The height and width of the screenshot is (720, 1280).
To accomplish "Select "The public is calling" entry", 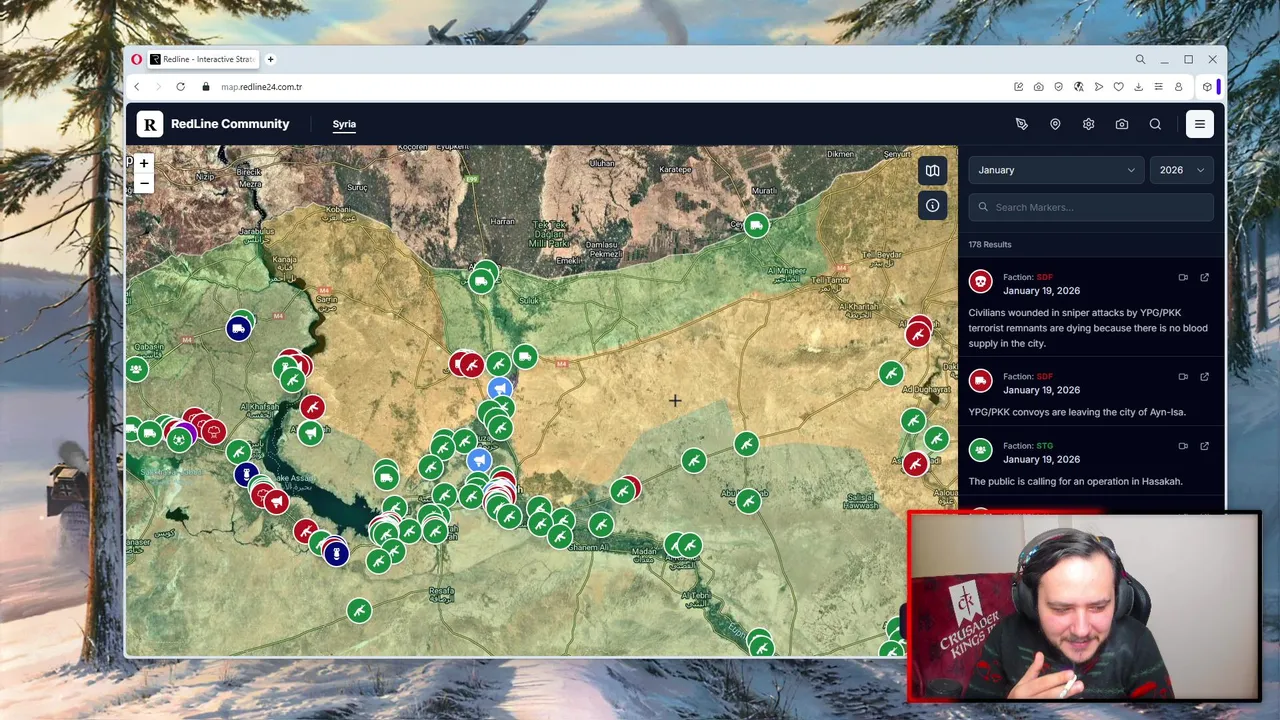I will point(1075,481).
